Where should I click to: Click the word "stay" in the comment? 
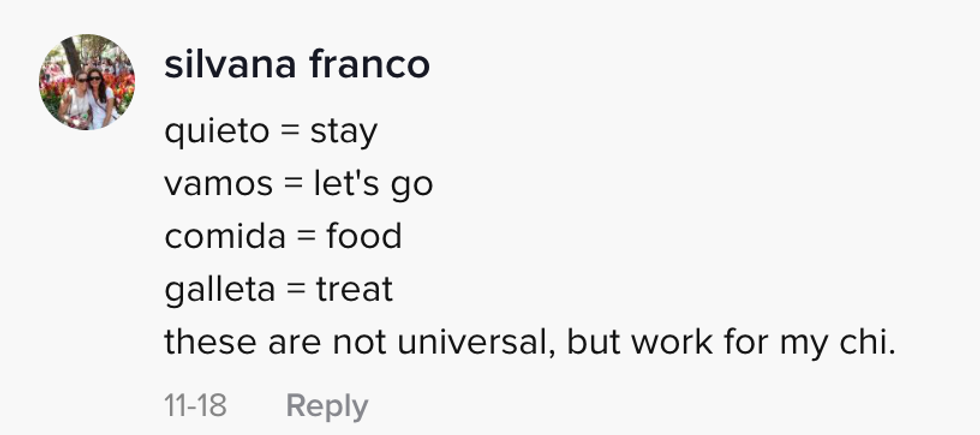(343, 131)
